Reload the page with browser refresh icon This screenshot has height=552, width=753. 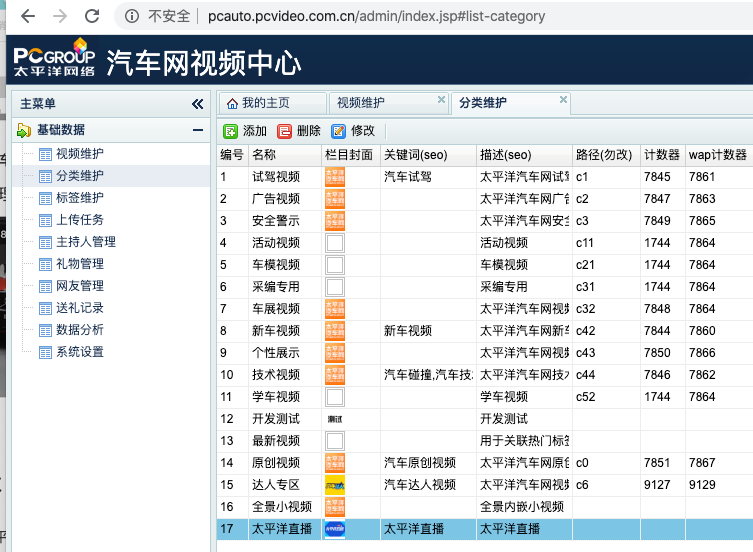[92, 16]
